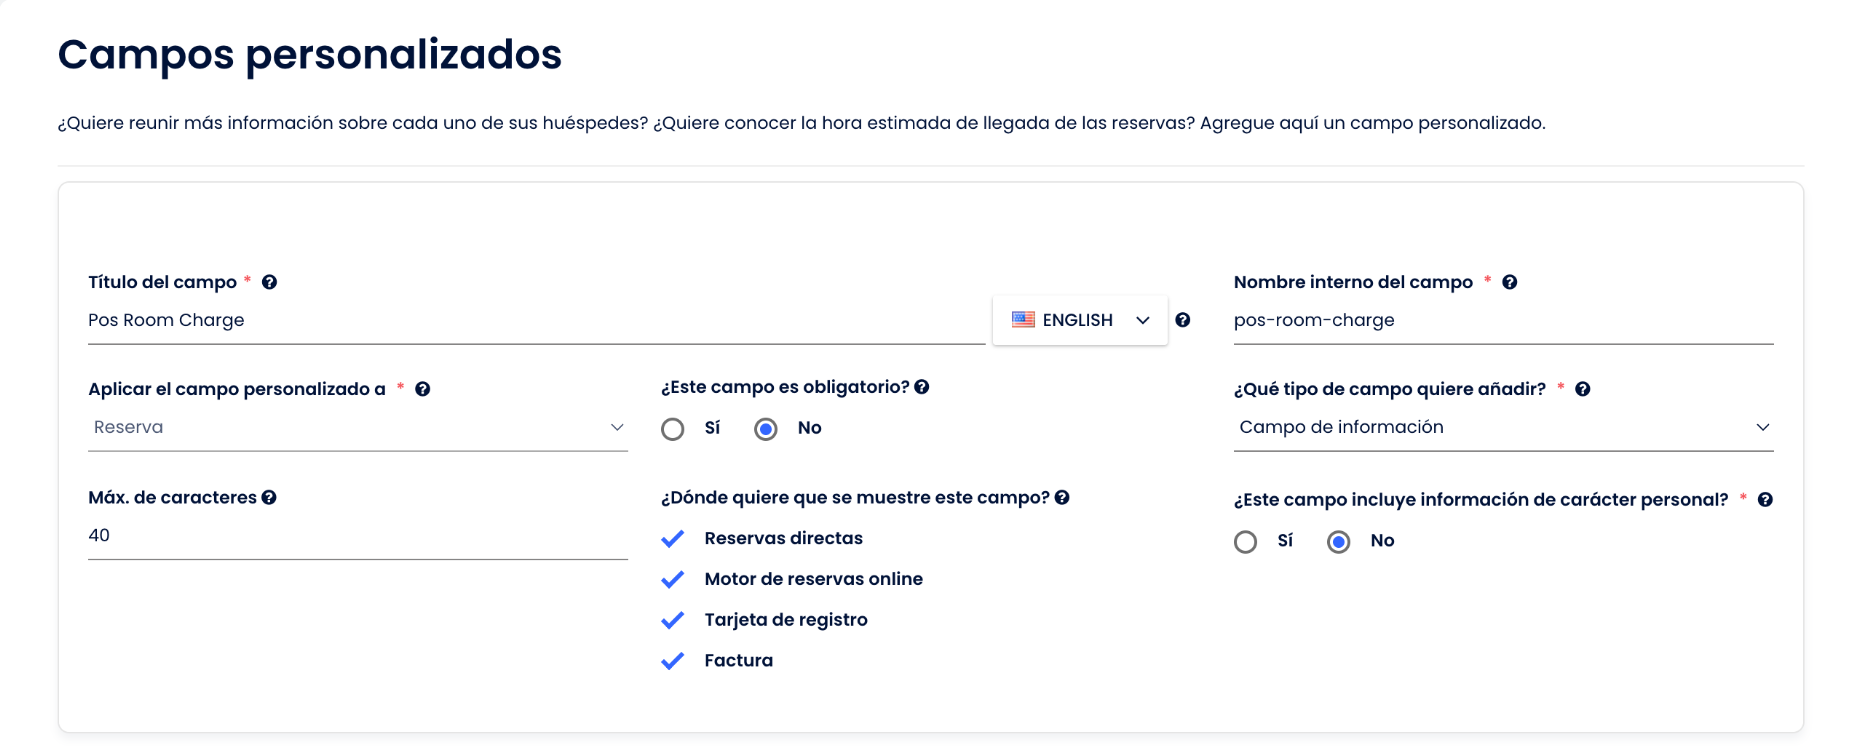Open help for información de carácter personal question

(1766, 500)
